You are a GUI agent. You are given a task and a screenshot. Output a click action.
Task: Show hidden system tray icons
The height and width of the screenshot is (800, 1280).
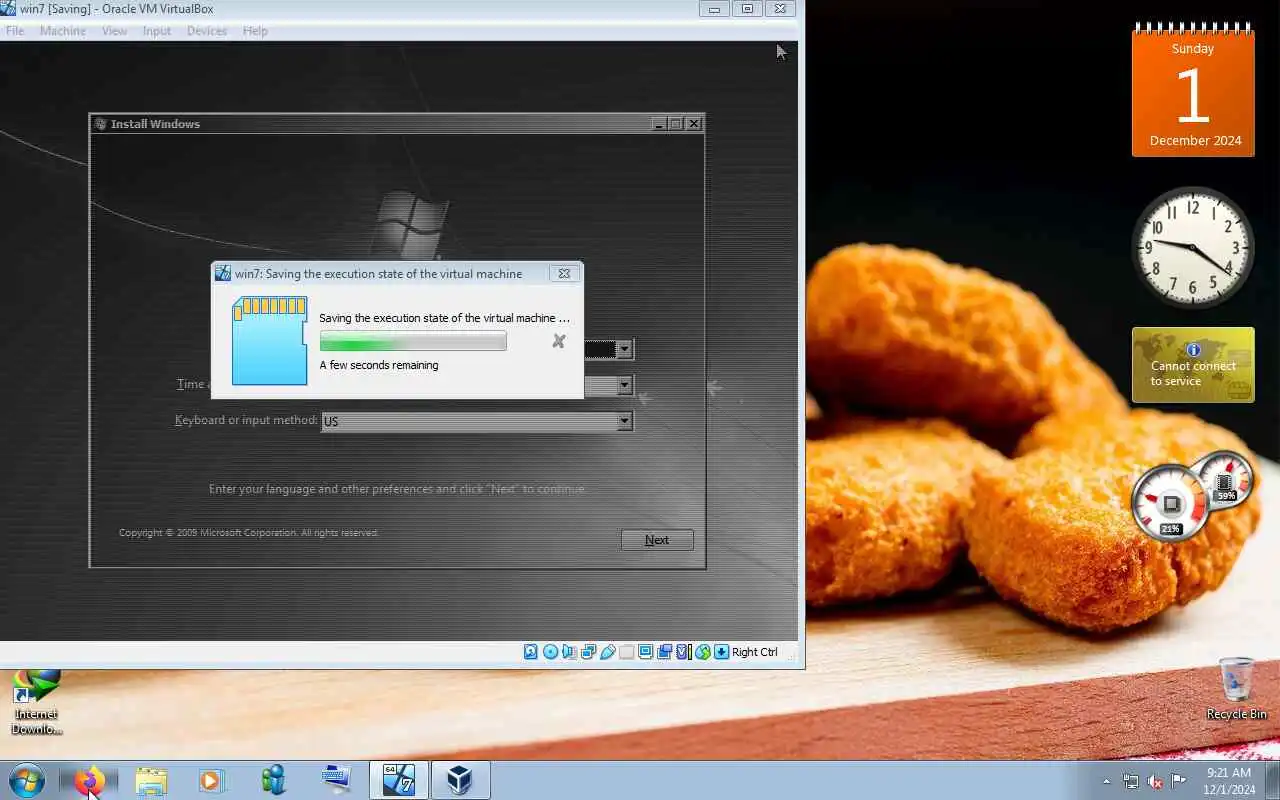click(1107, 781)
